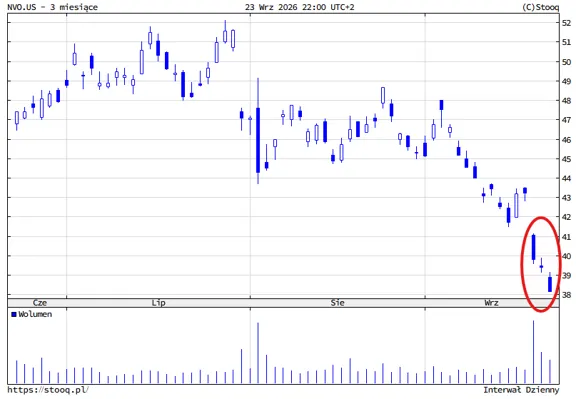The height and width of the screenshot is (399, 576).
Task: Click the 47 price axis label
Action: 566,120
